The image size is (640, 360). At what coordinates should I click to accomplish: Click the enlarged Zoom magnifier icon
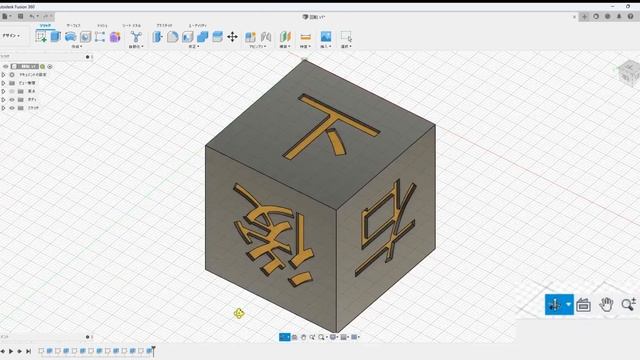tap(629, 304)
